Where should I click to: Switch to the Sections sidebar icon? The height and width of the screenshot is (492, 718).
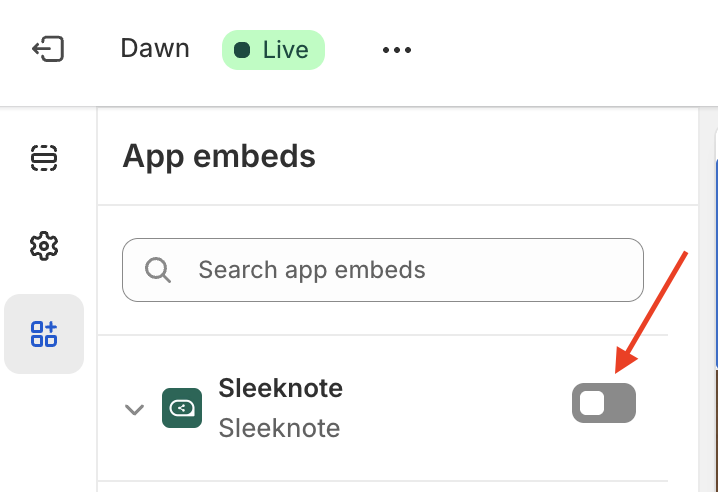point(44,158)
